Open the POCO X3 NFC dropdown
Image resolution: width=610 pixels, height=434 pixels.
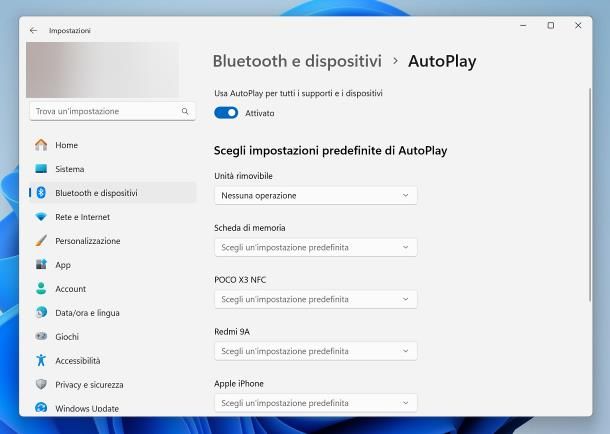(x=316, y=299)
